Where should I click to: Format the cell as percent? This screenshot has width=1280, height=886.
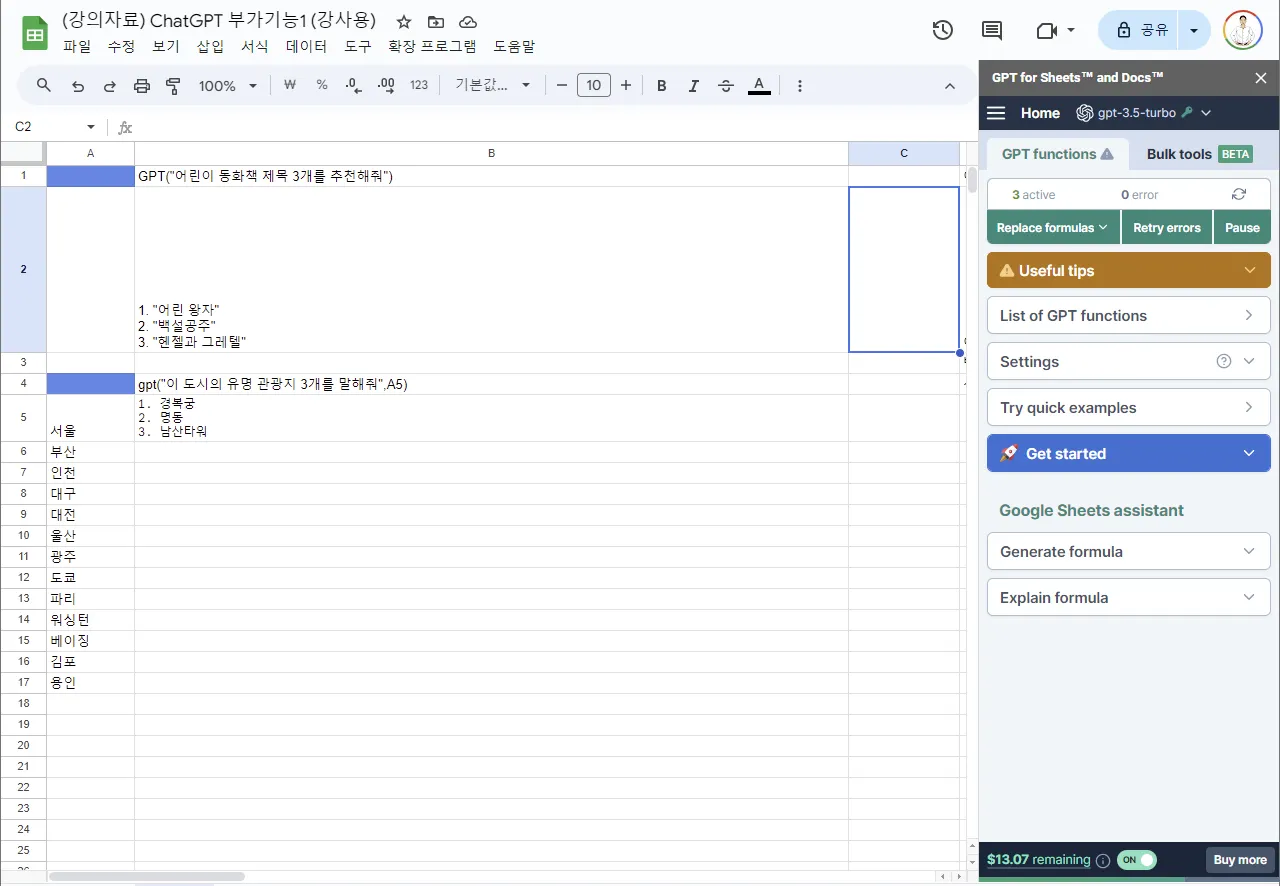pos(322,86)
